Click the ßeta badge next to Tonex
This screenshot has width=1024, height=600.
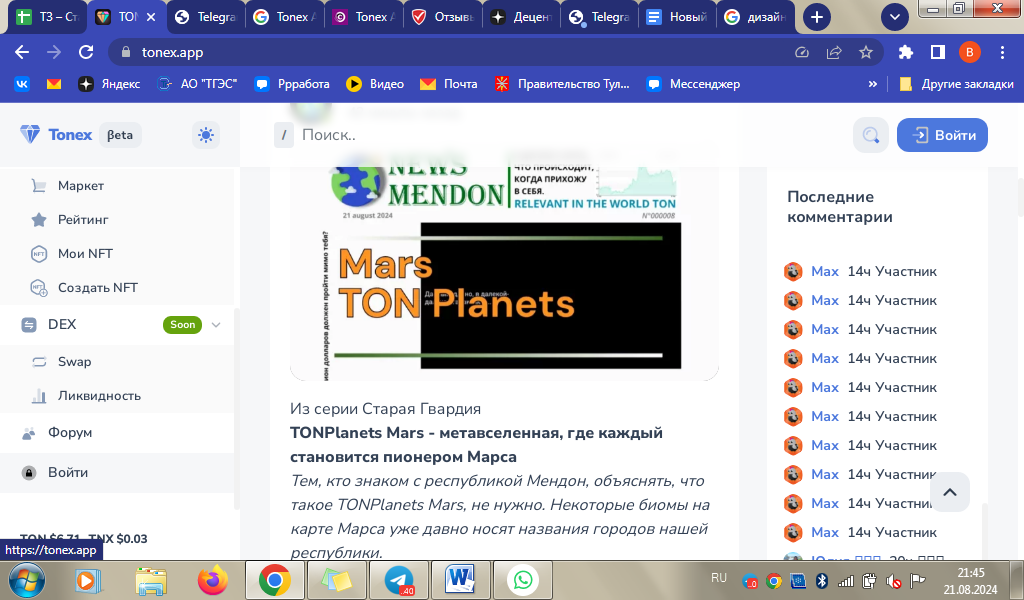coord(120,135)
